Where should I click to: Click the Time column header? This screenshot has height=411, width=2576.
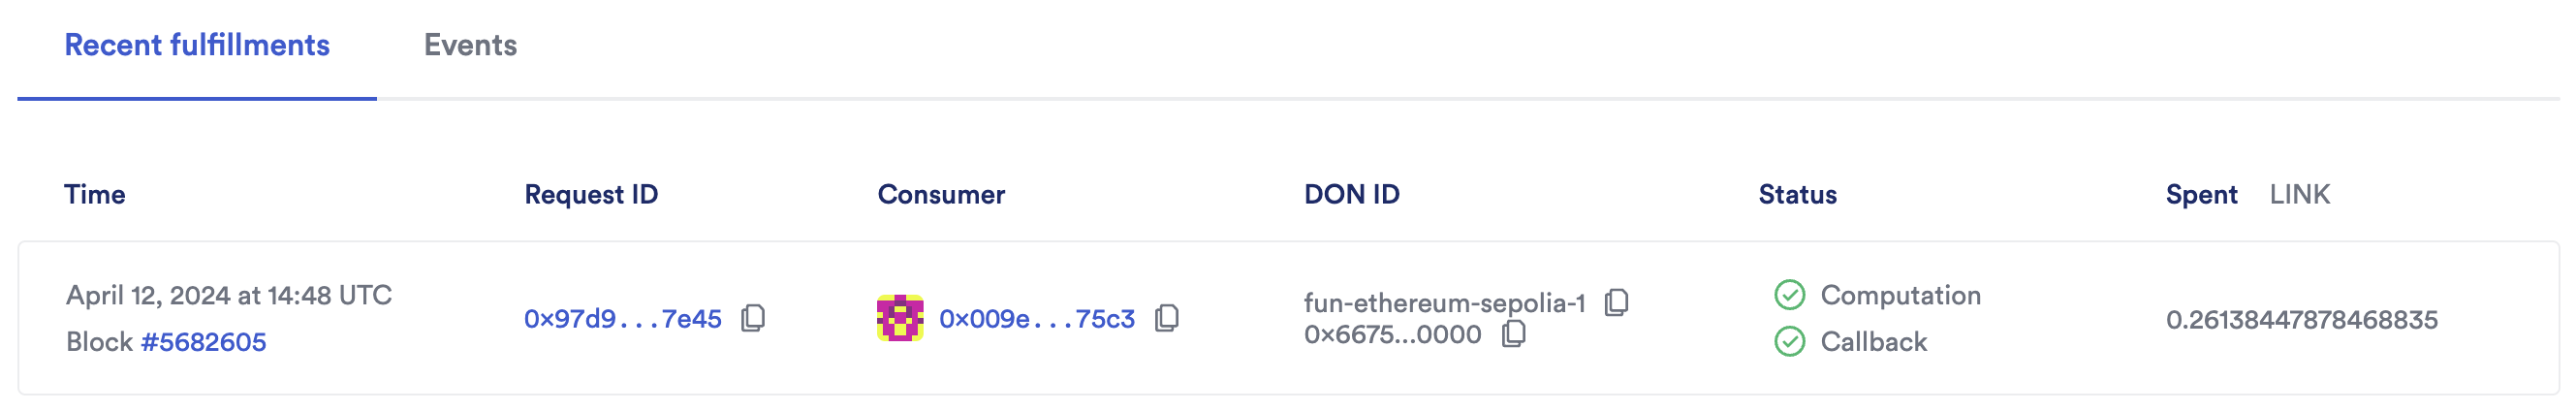pyautogui.click(x=95, y=194)
